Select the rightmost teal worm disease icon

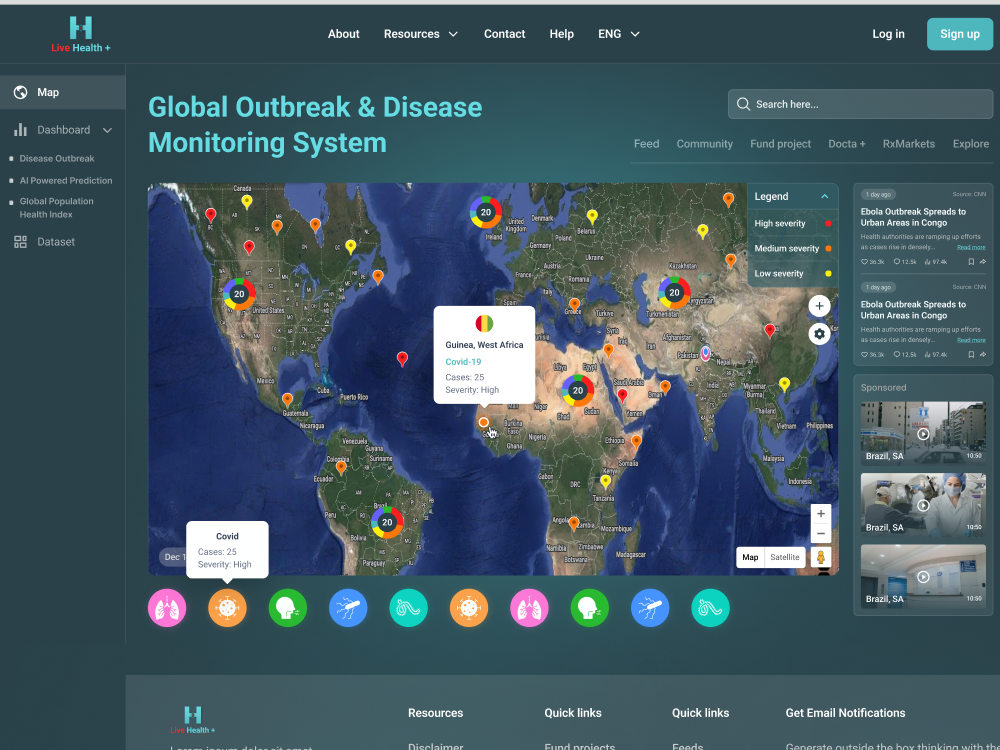coord(710,608)
